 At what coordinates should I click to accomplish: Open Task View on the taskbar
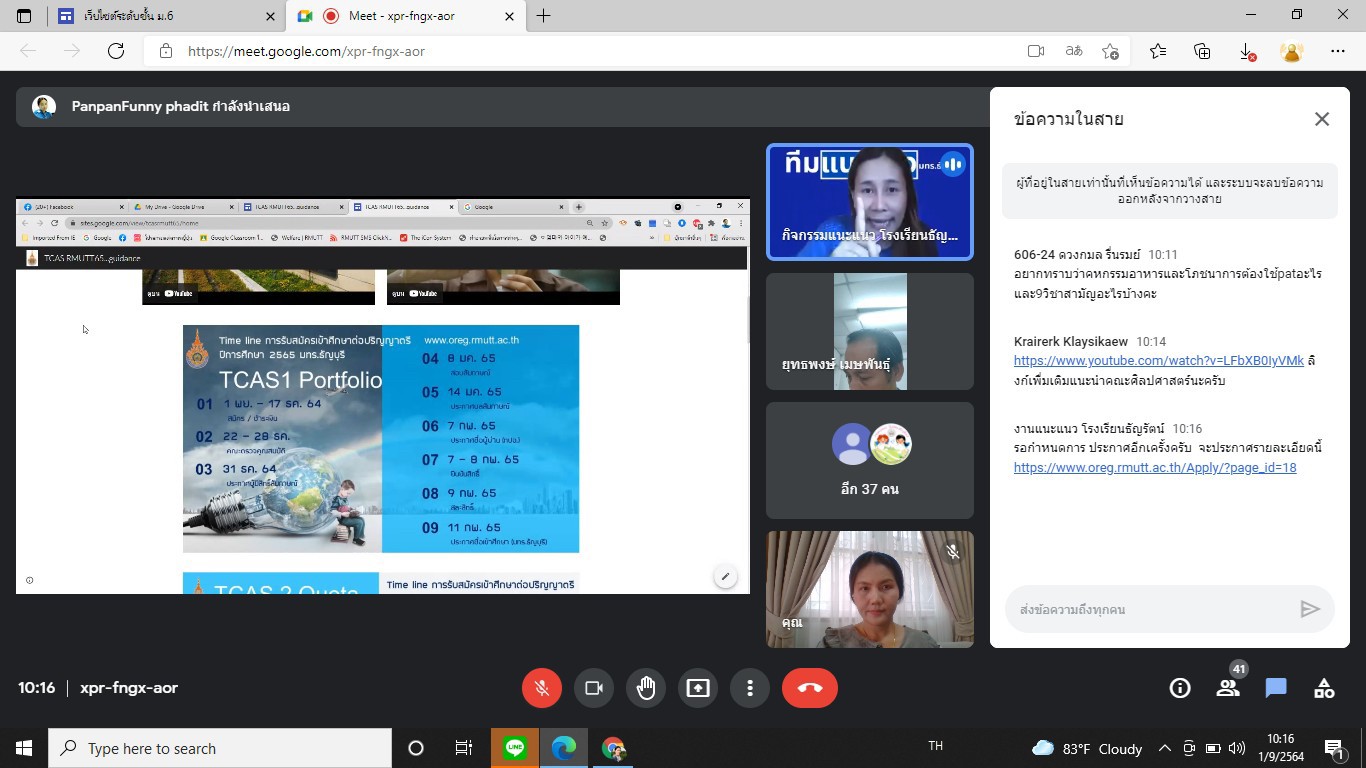tap(464, 748)
